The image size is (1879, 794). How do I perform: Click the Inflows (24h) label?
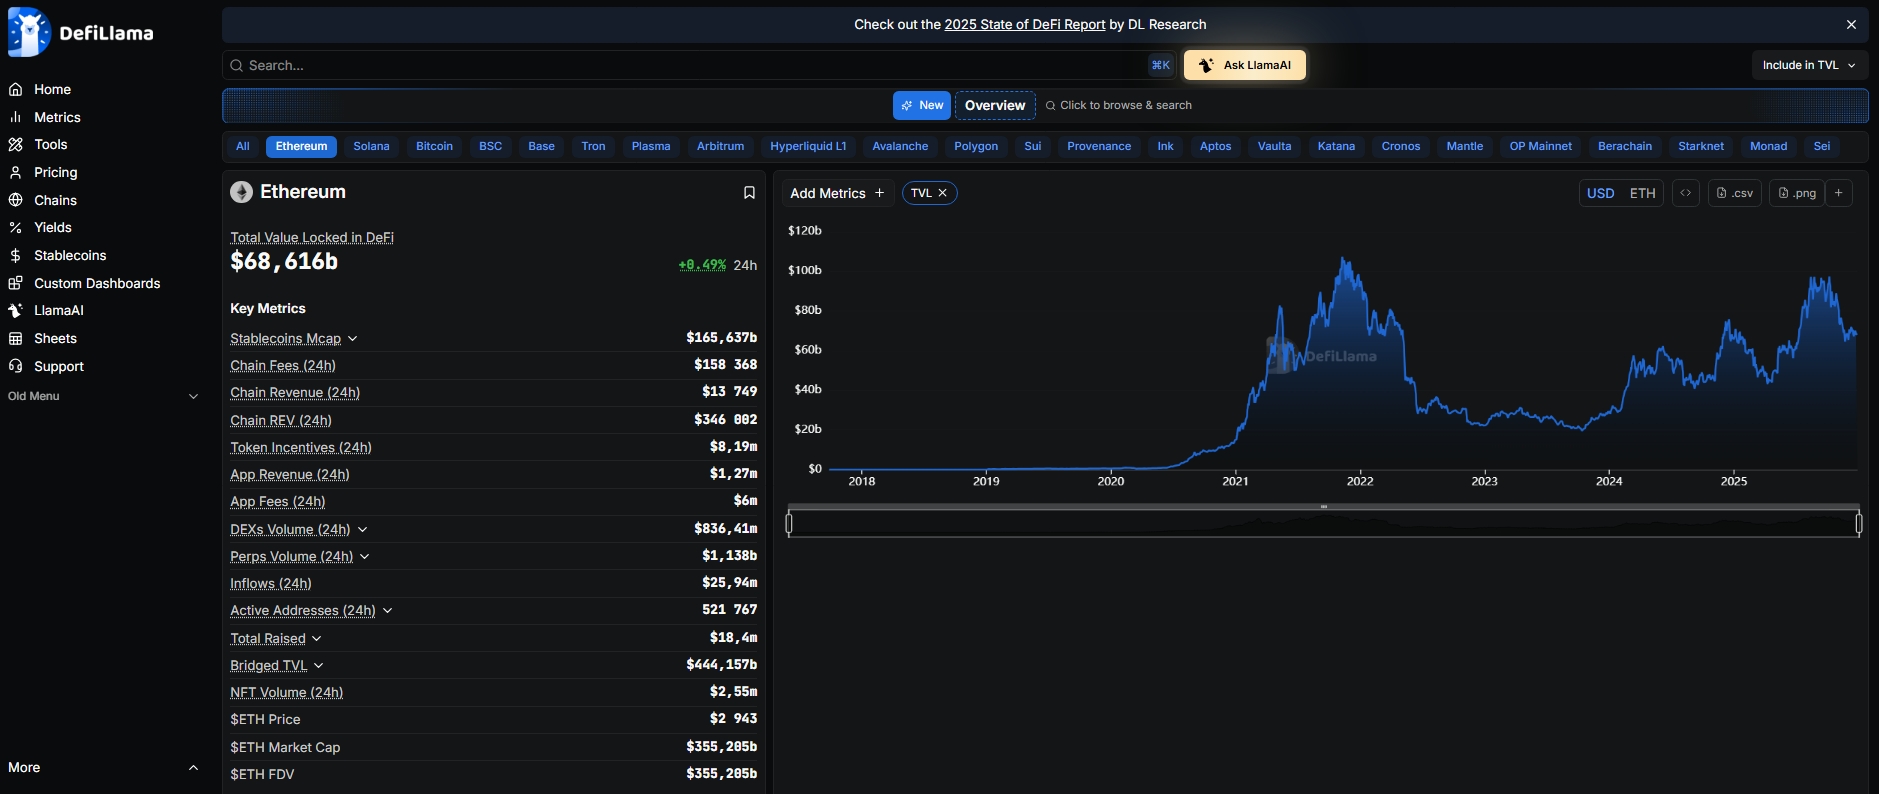271,583
